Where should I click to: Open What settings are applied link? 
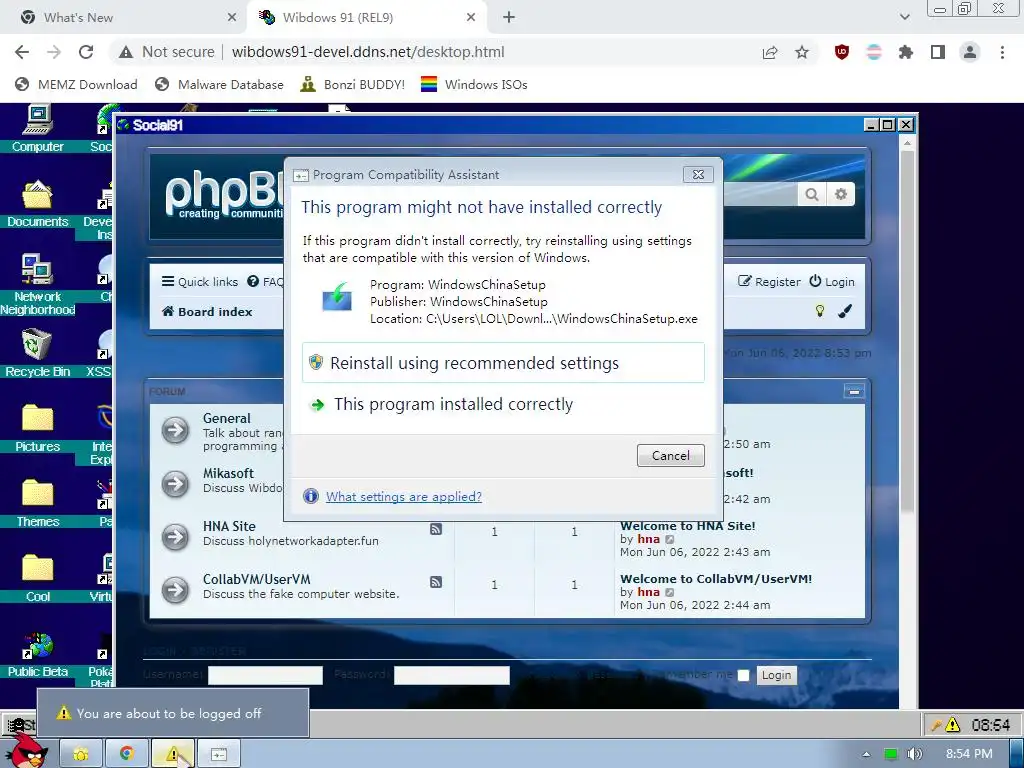pyautogui.click(x=404, y=496)
